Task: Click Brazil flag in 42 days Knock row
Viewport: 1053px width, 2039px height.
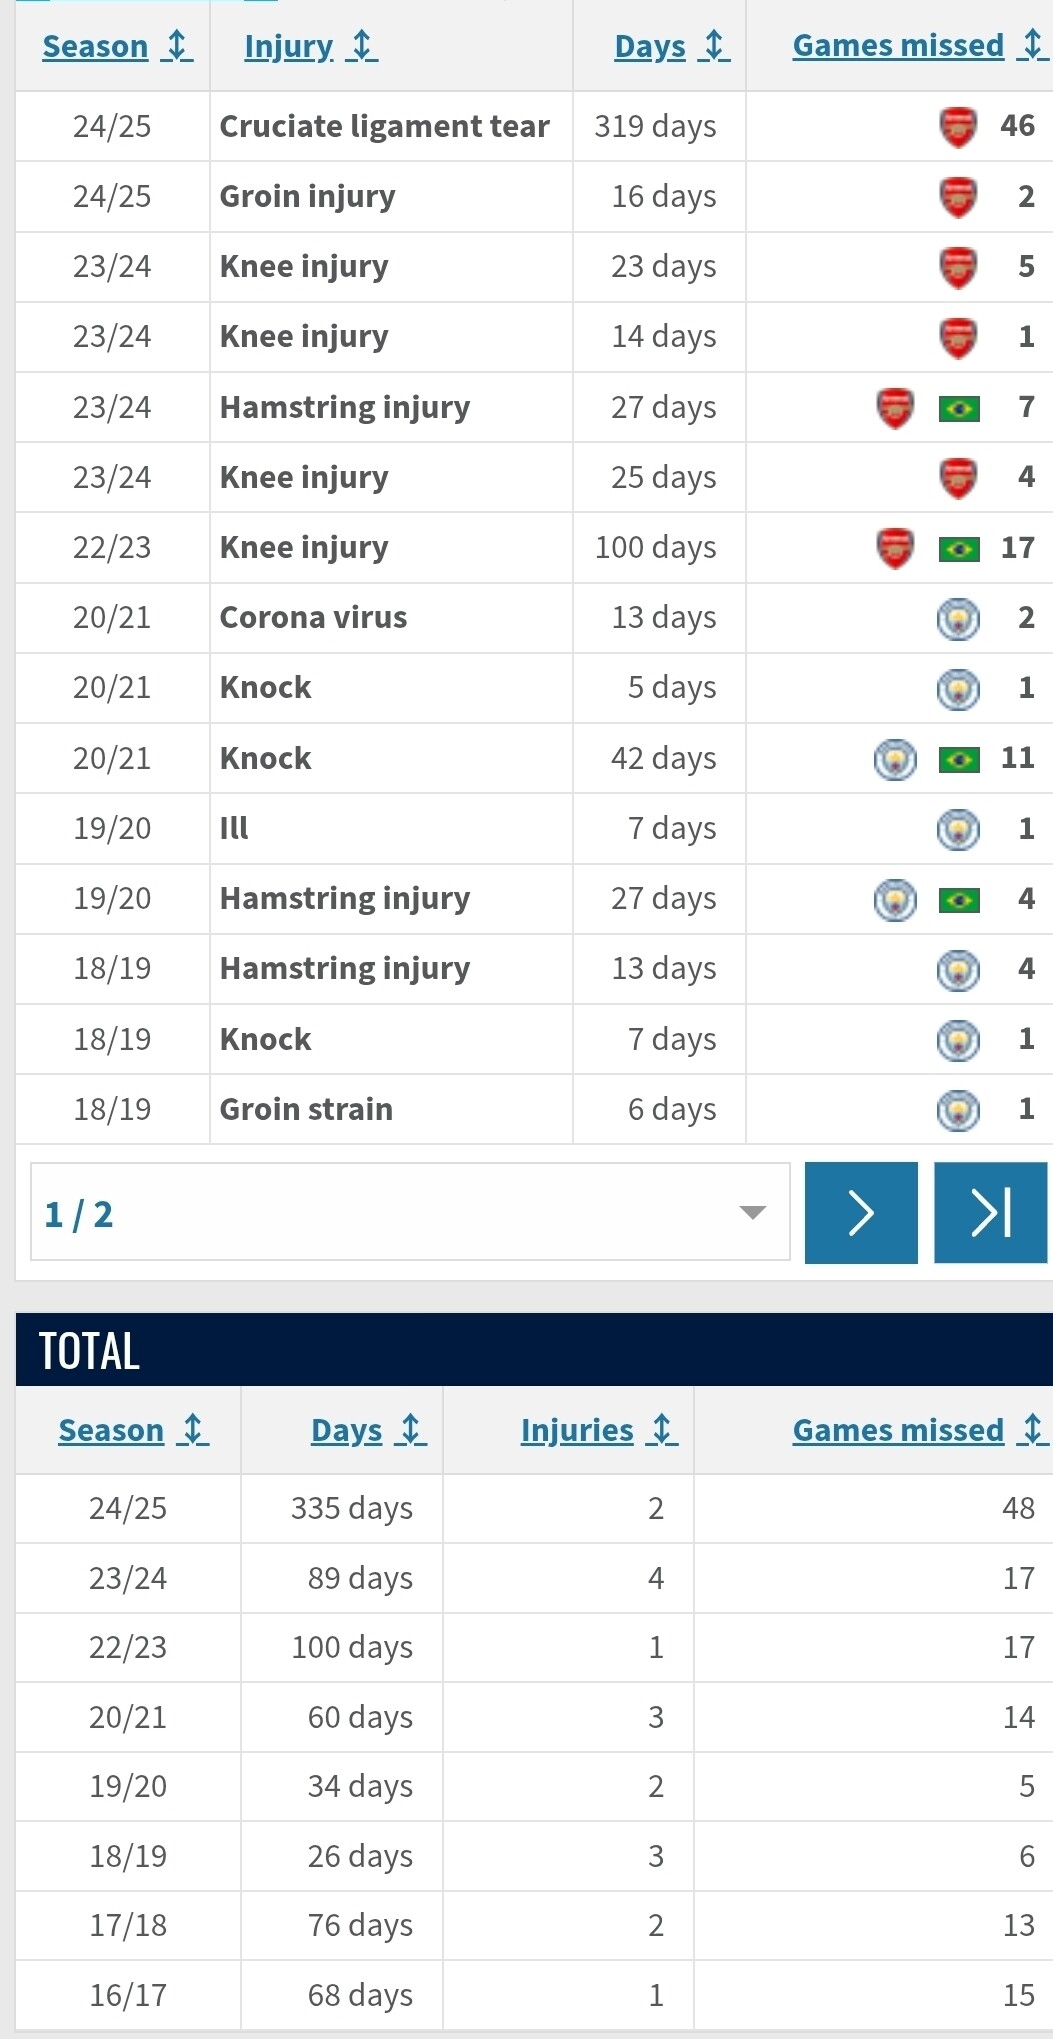Action: point(959,760)
